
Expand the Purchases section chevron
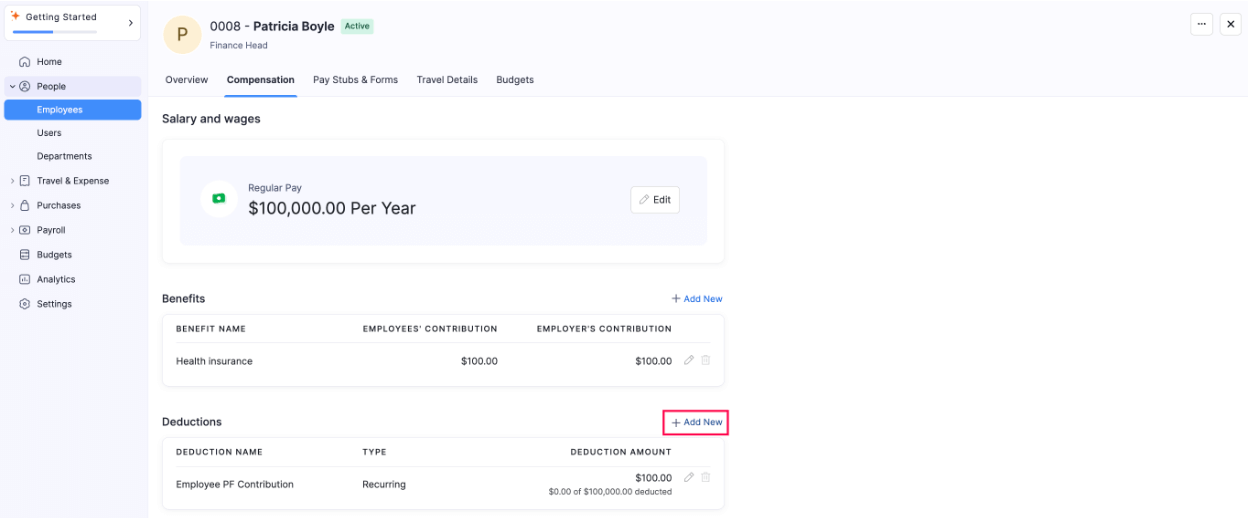point(12,205)
